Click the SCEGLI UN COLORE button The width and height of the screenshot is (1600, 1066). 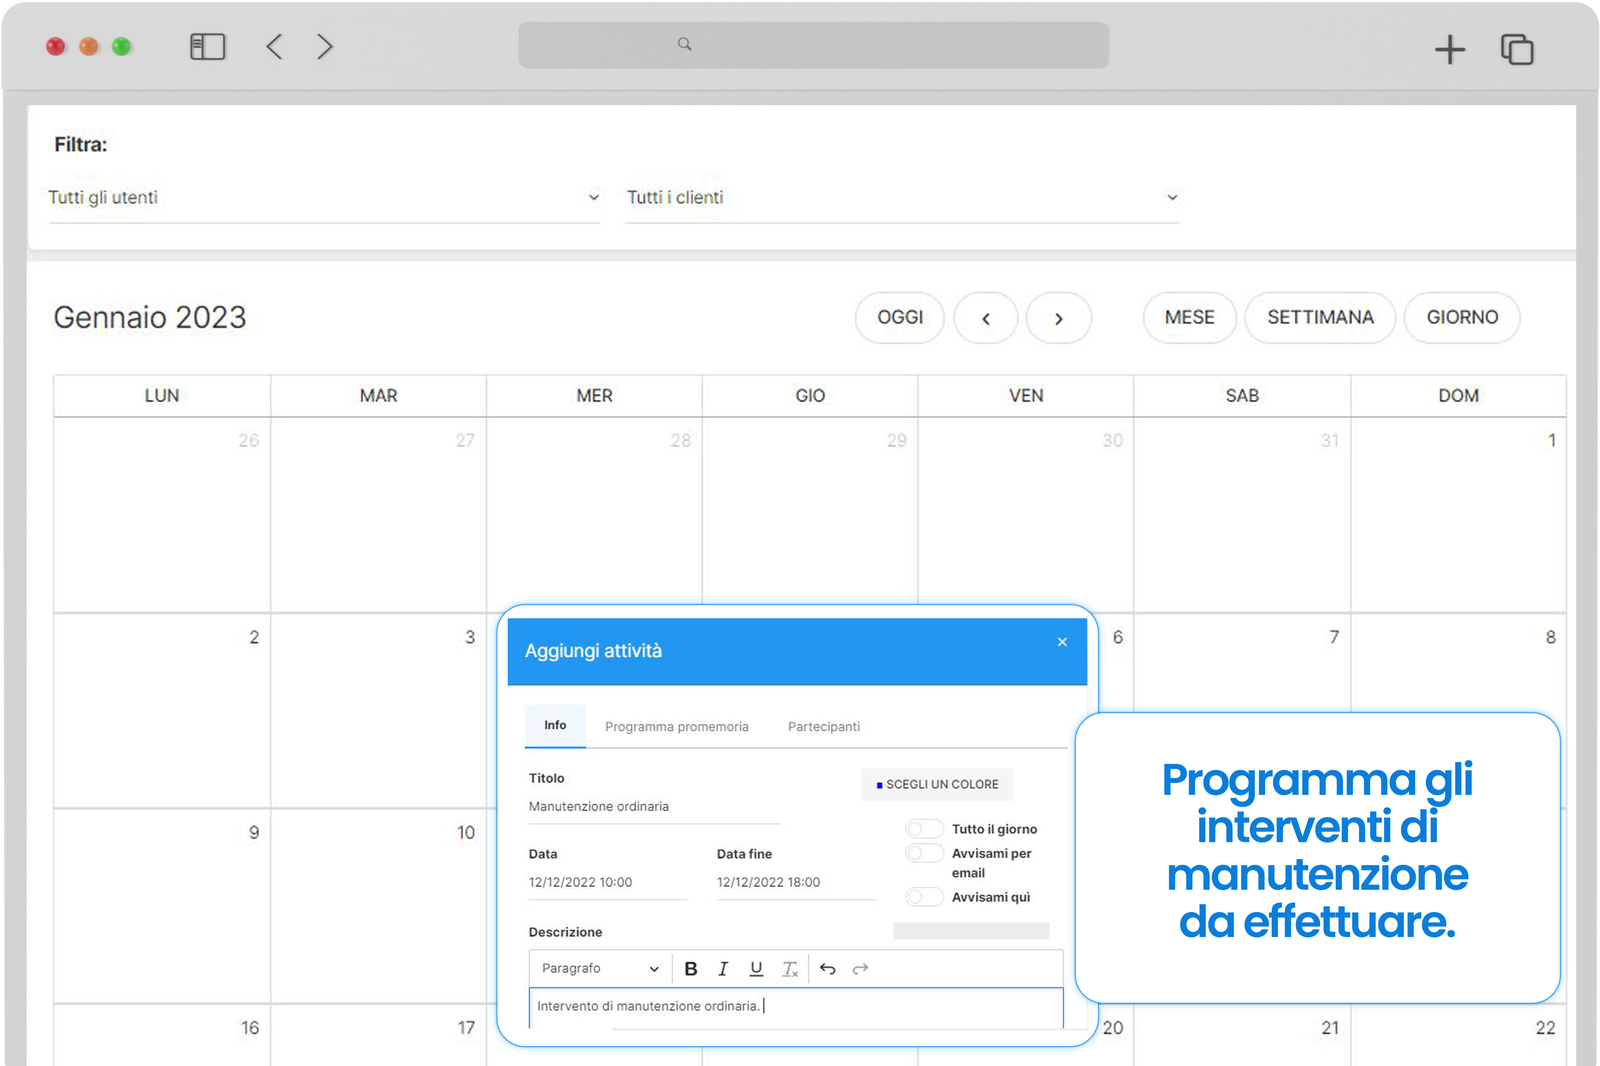[938, 785]
